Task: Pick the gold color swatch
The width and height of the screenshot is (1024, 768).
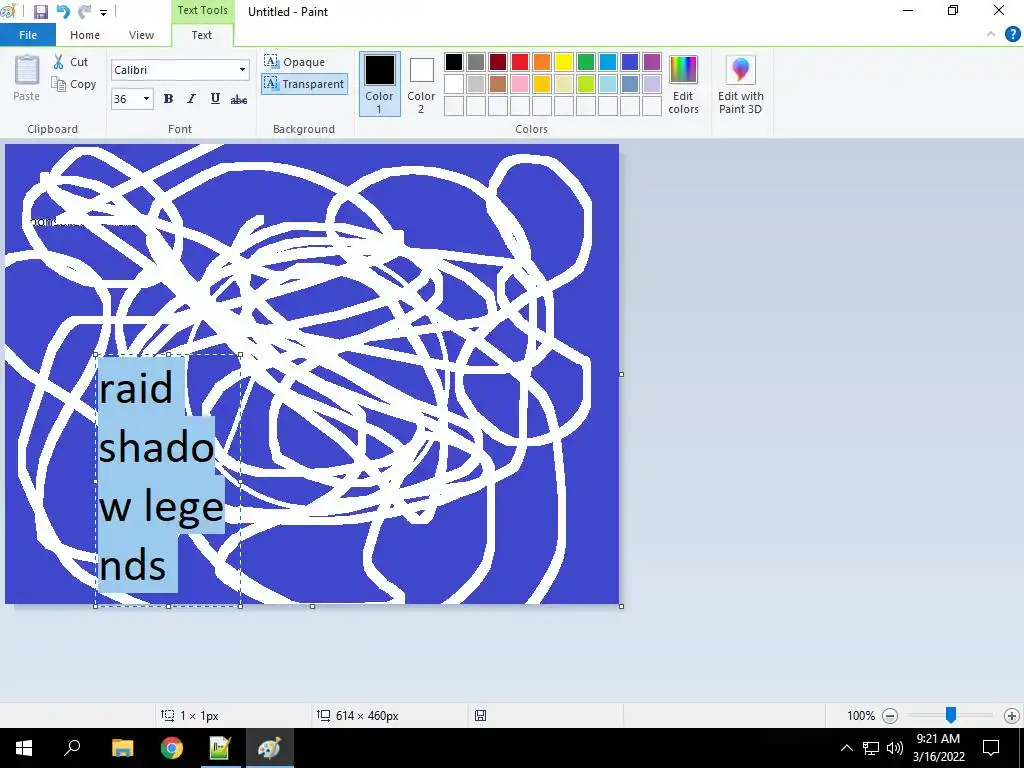Action: pos(542,84)
